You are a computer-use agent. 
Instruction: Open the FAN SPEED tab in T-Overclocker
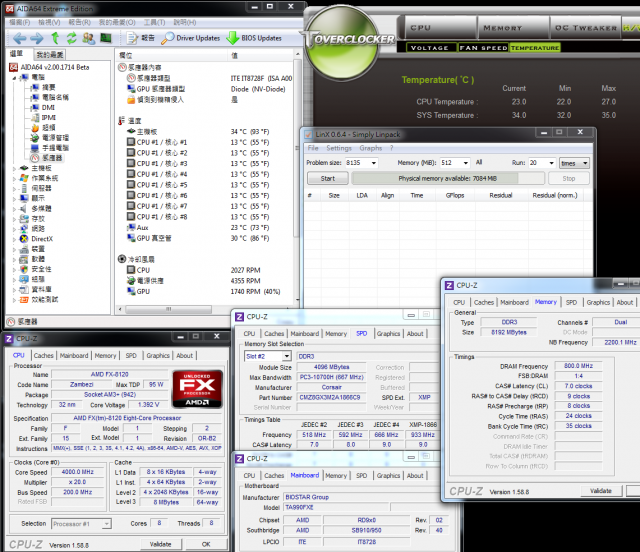[483, 48]
